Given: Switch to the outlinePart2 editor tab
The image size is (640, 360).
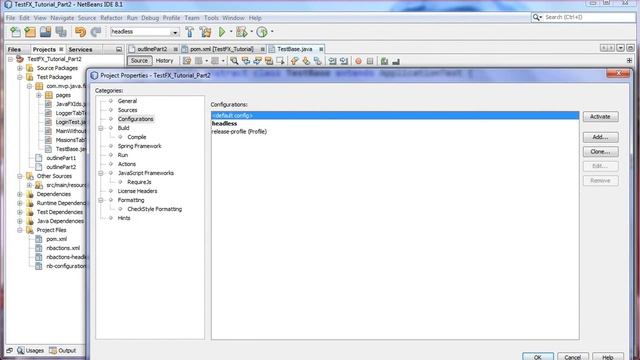Looking at the screenshot, I should tap(152, 49).
